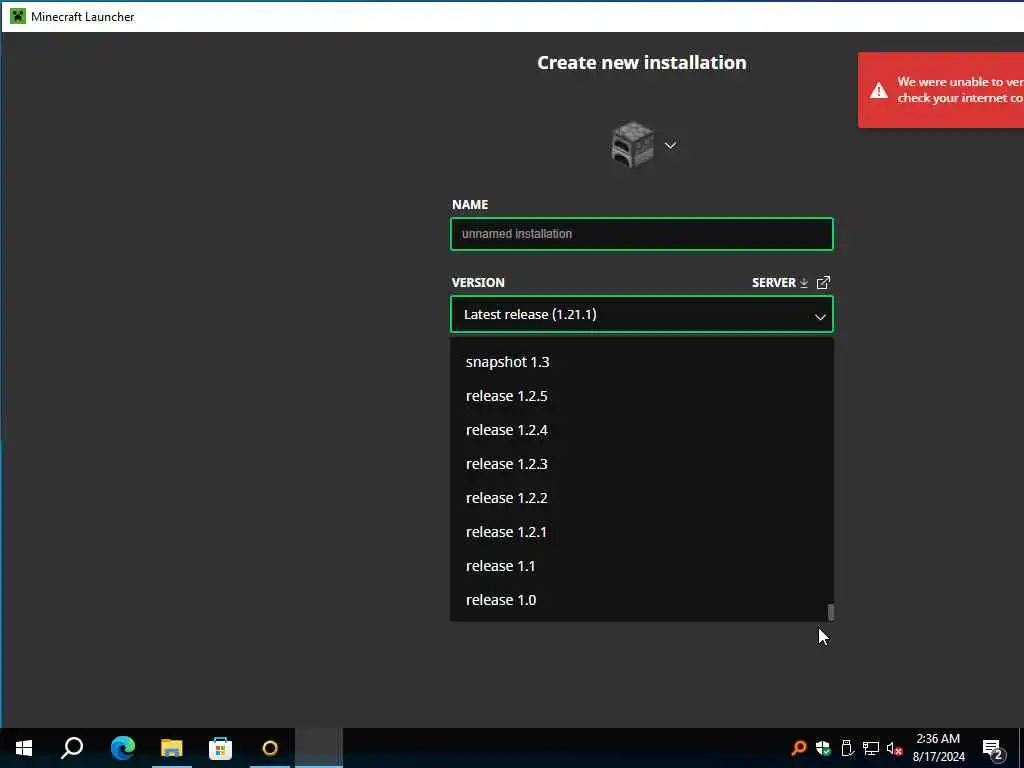Click the Minecraft Launcher creeper title icon
Viewport: 1024px width, 768px height.
pos(18,16)
